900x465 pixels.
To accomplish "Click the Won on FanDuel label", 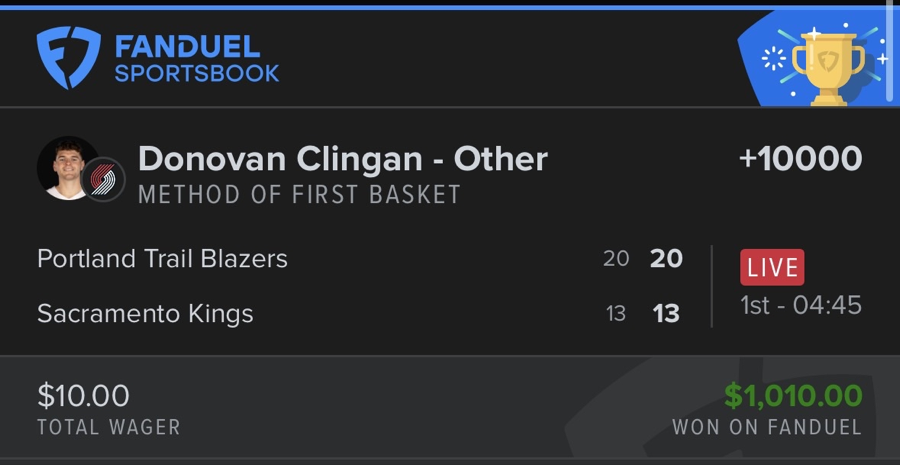I will 766,427.
